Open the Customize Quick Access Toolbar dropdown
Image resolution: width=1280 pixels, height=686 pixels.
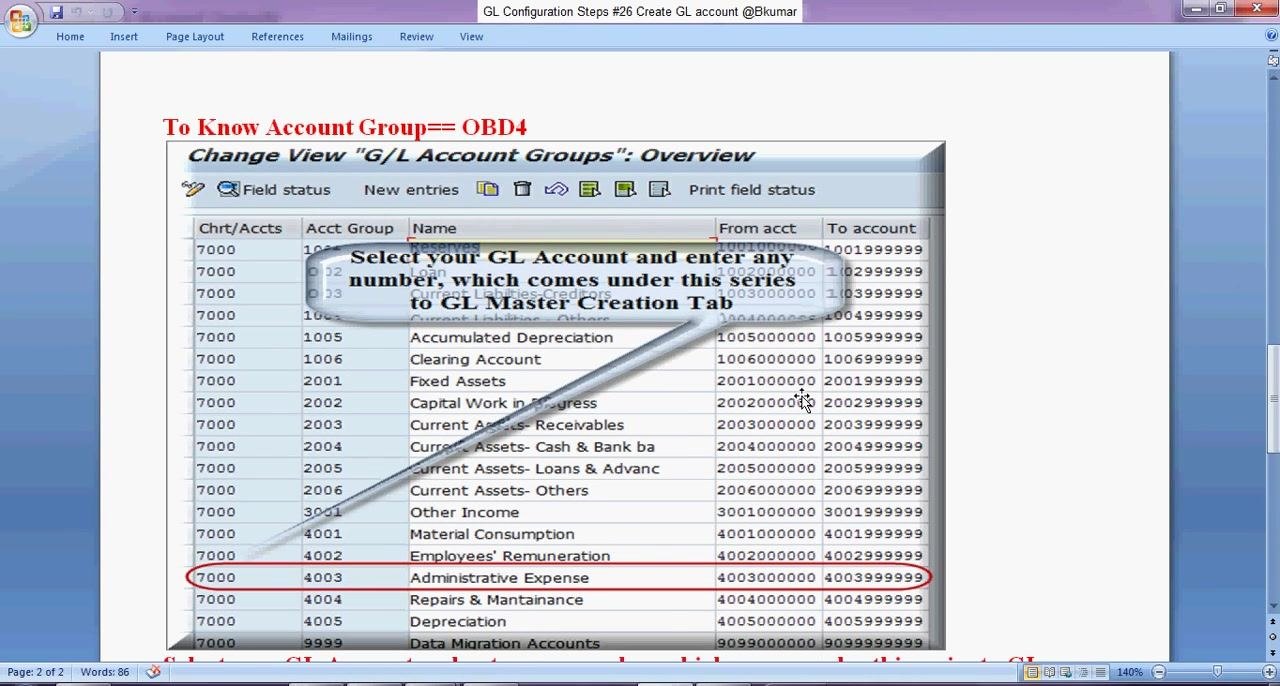coord(134,12)
